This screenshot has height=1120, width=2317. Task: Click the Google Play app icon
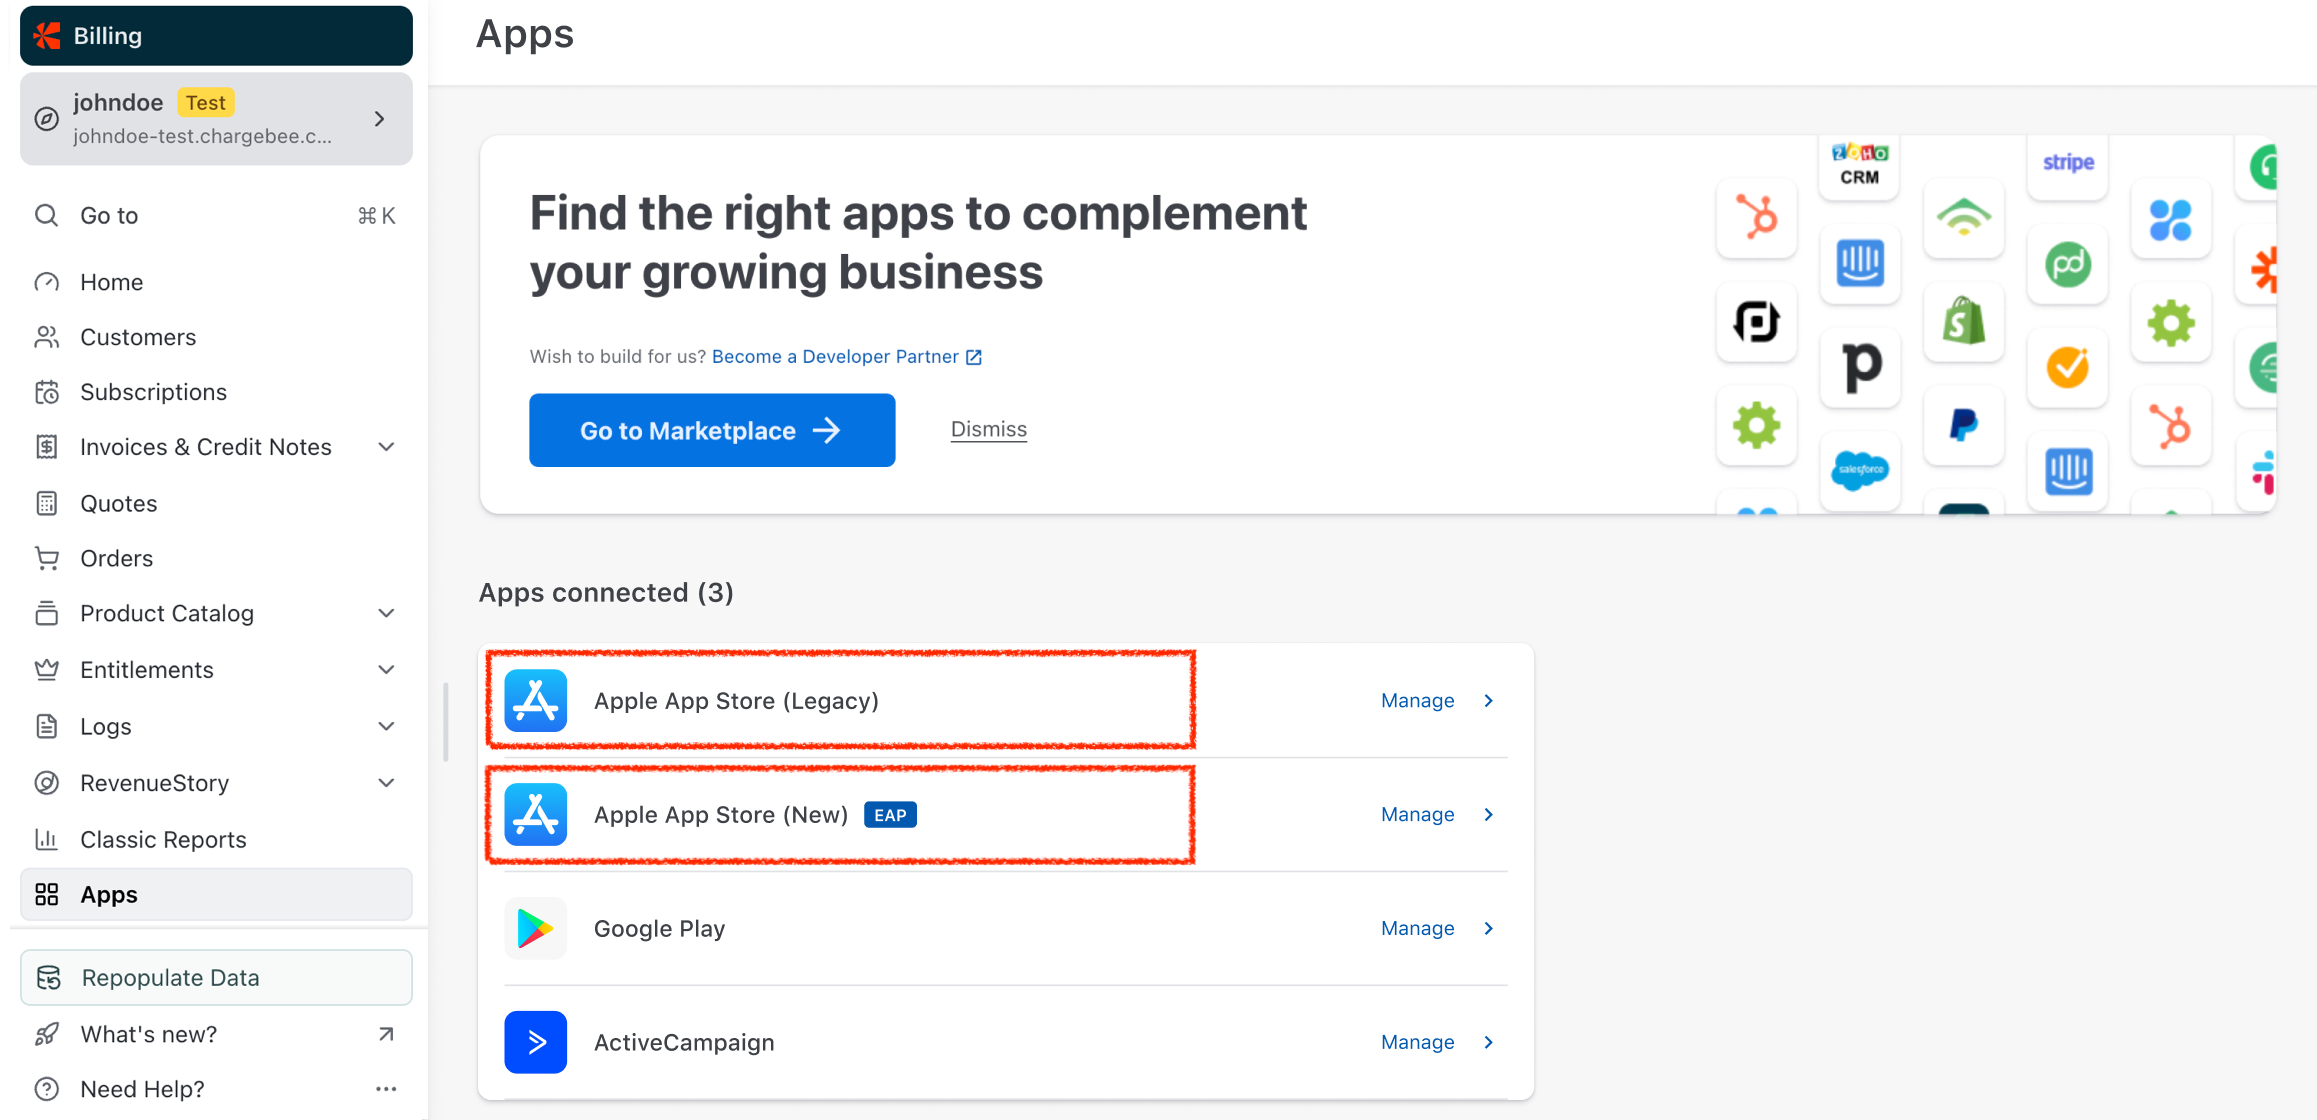point(535,929)
